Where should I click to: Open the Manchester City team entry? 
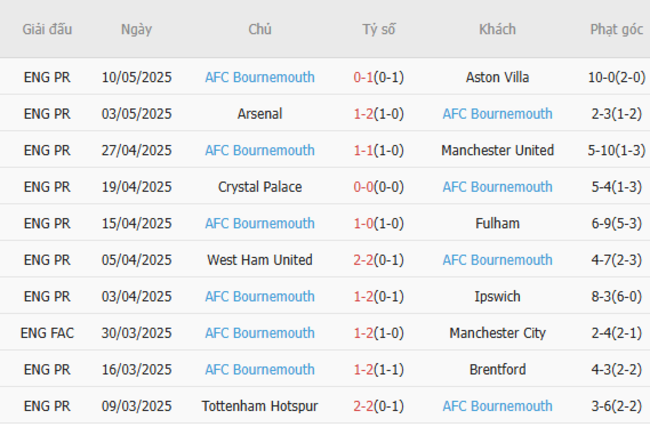point(497,333)
